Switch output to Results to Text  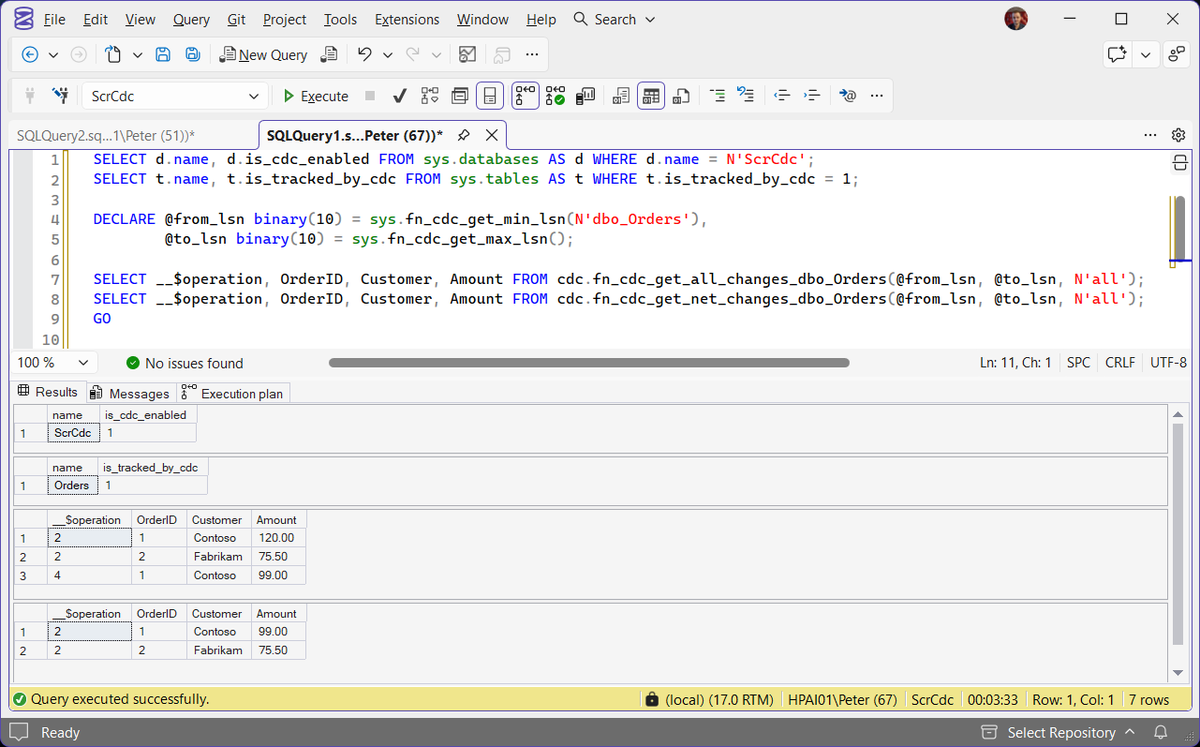[621, 96]
